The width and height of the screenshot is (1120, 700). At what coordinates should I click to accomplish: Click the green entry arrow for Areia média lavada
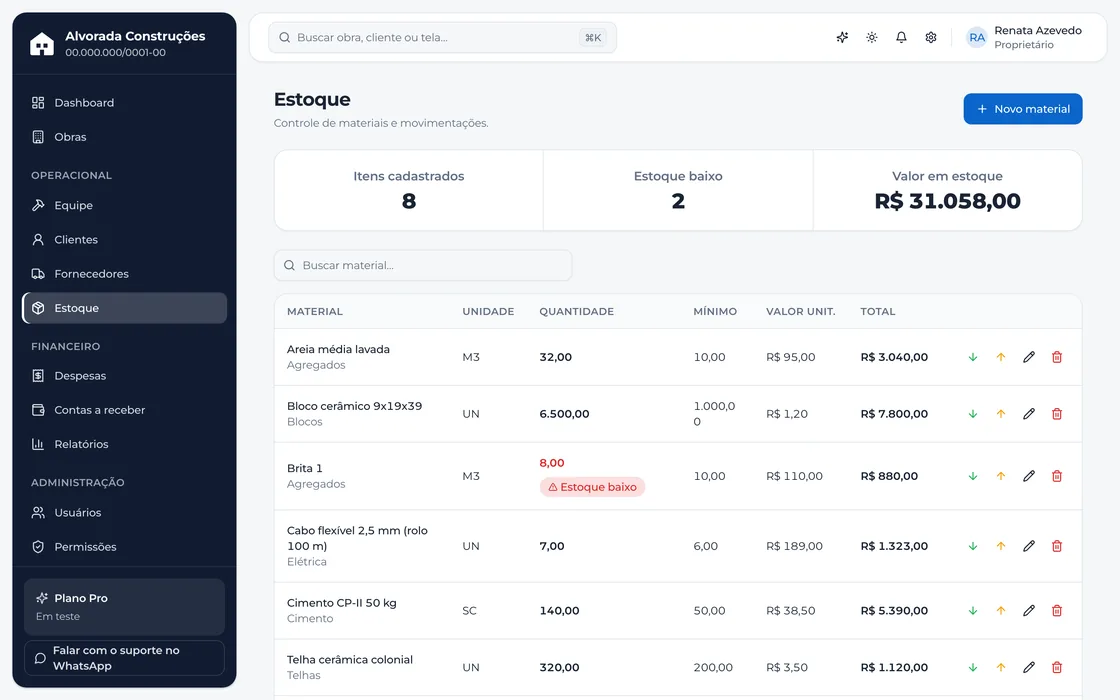point(972,357)
